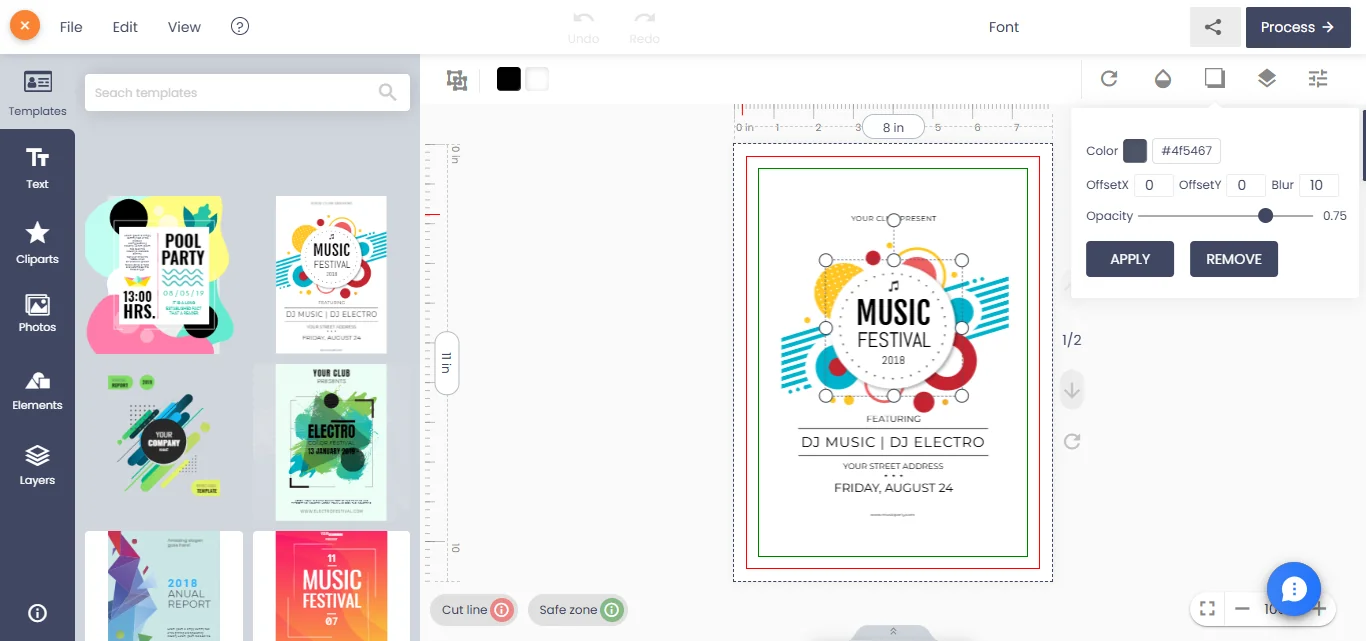Click the info icon in sidebar bottom
The height and width of the screenshot is (641, 1366).
pyautogui.click(x=37, y=613)
